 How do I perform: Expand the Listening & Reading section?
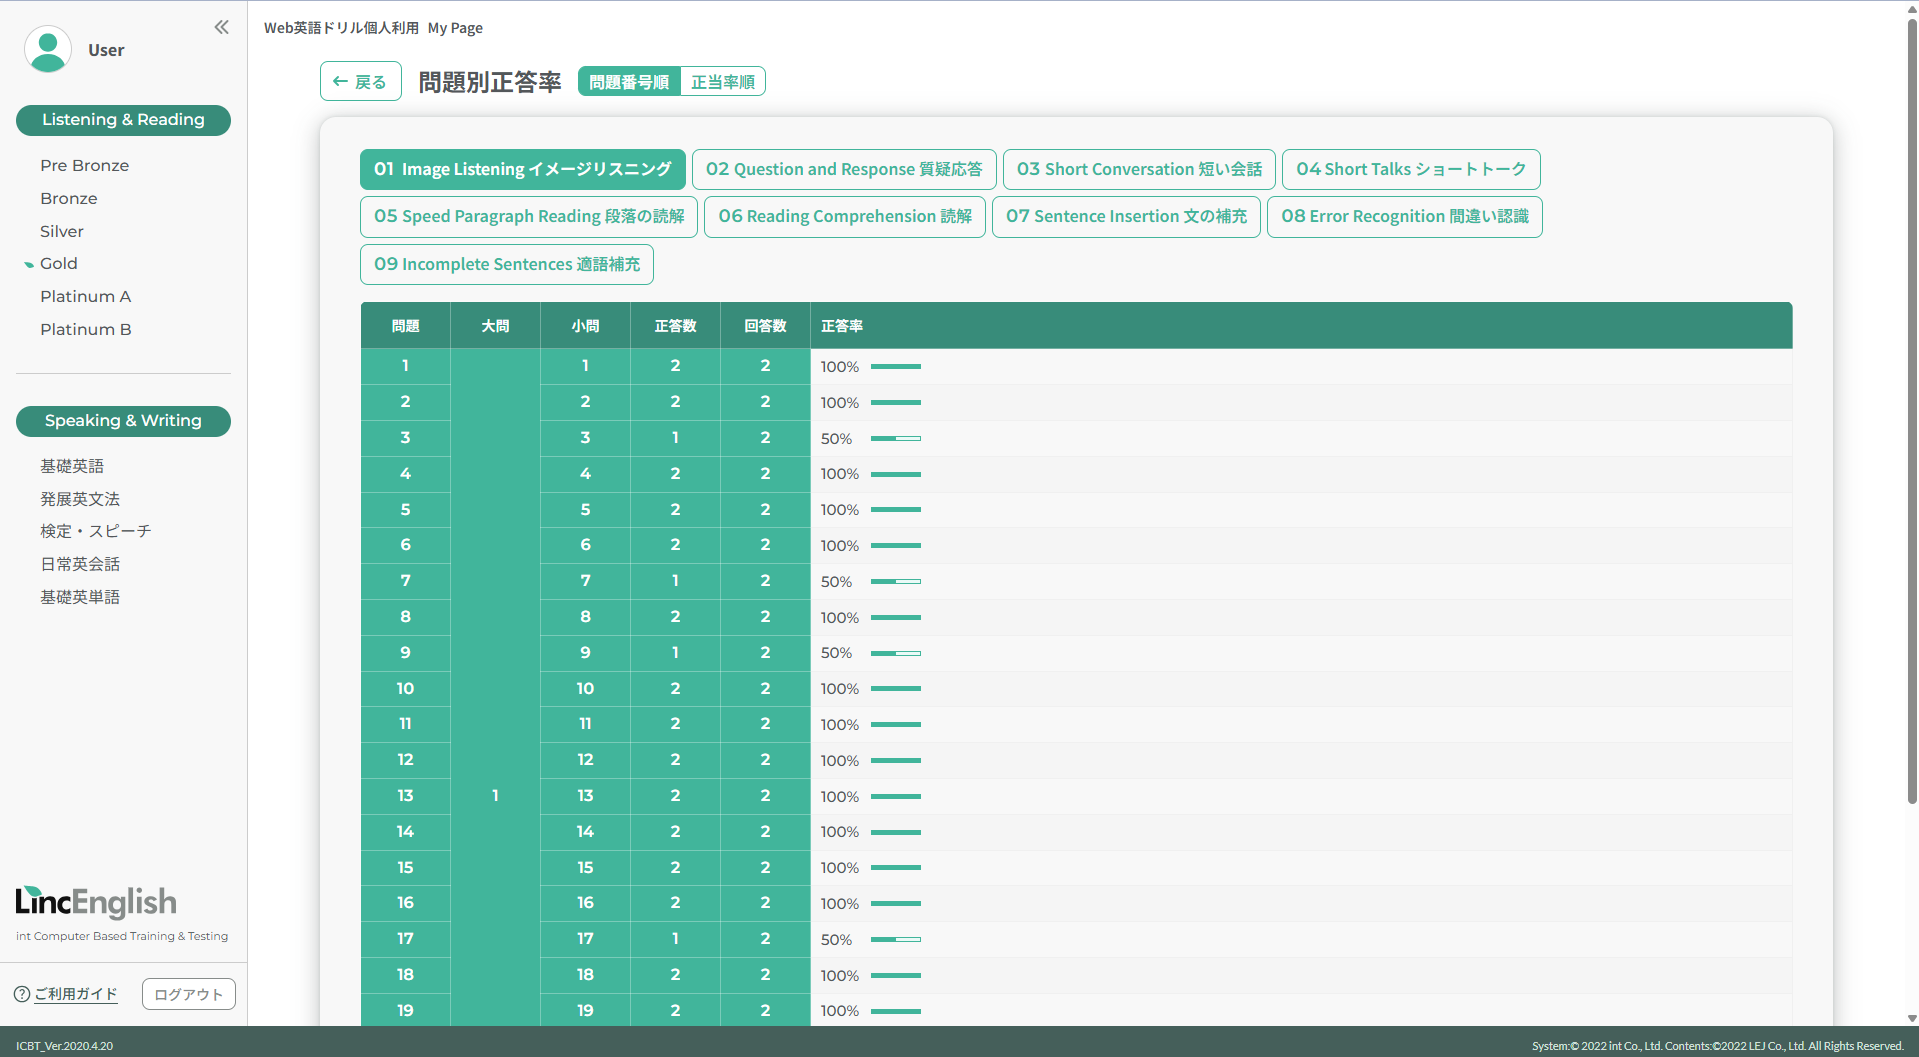click(x=123, y=120)
